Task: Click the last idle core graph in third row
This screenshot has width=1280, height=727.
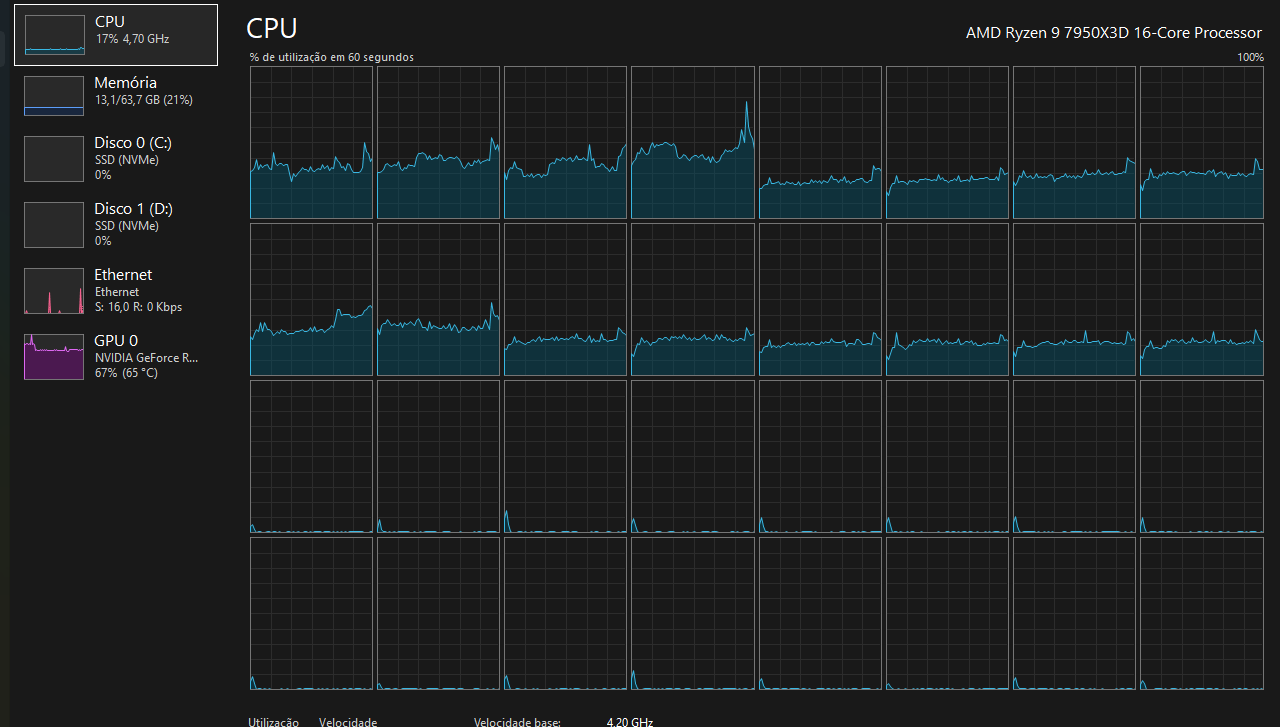Action: [x=1202, y=456]
